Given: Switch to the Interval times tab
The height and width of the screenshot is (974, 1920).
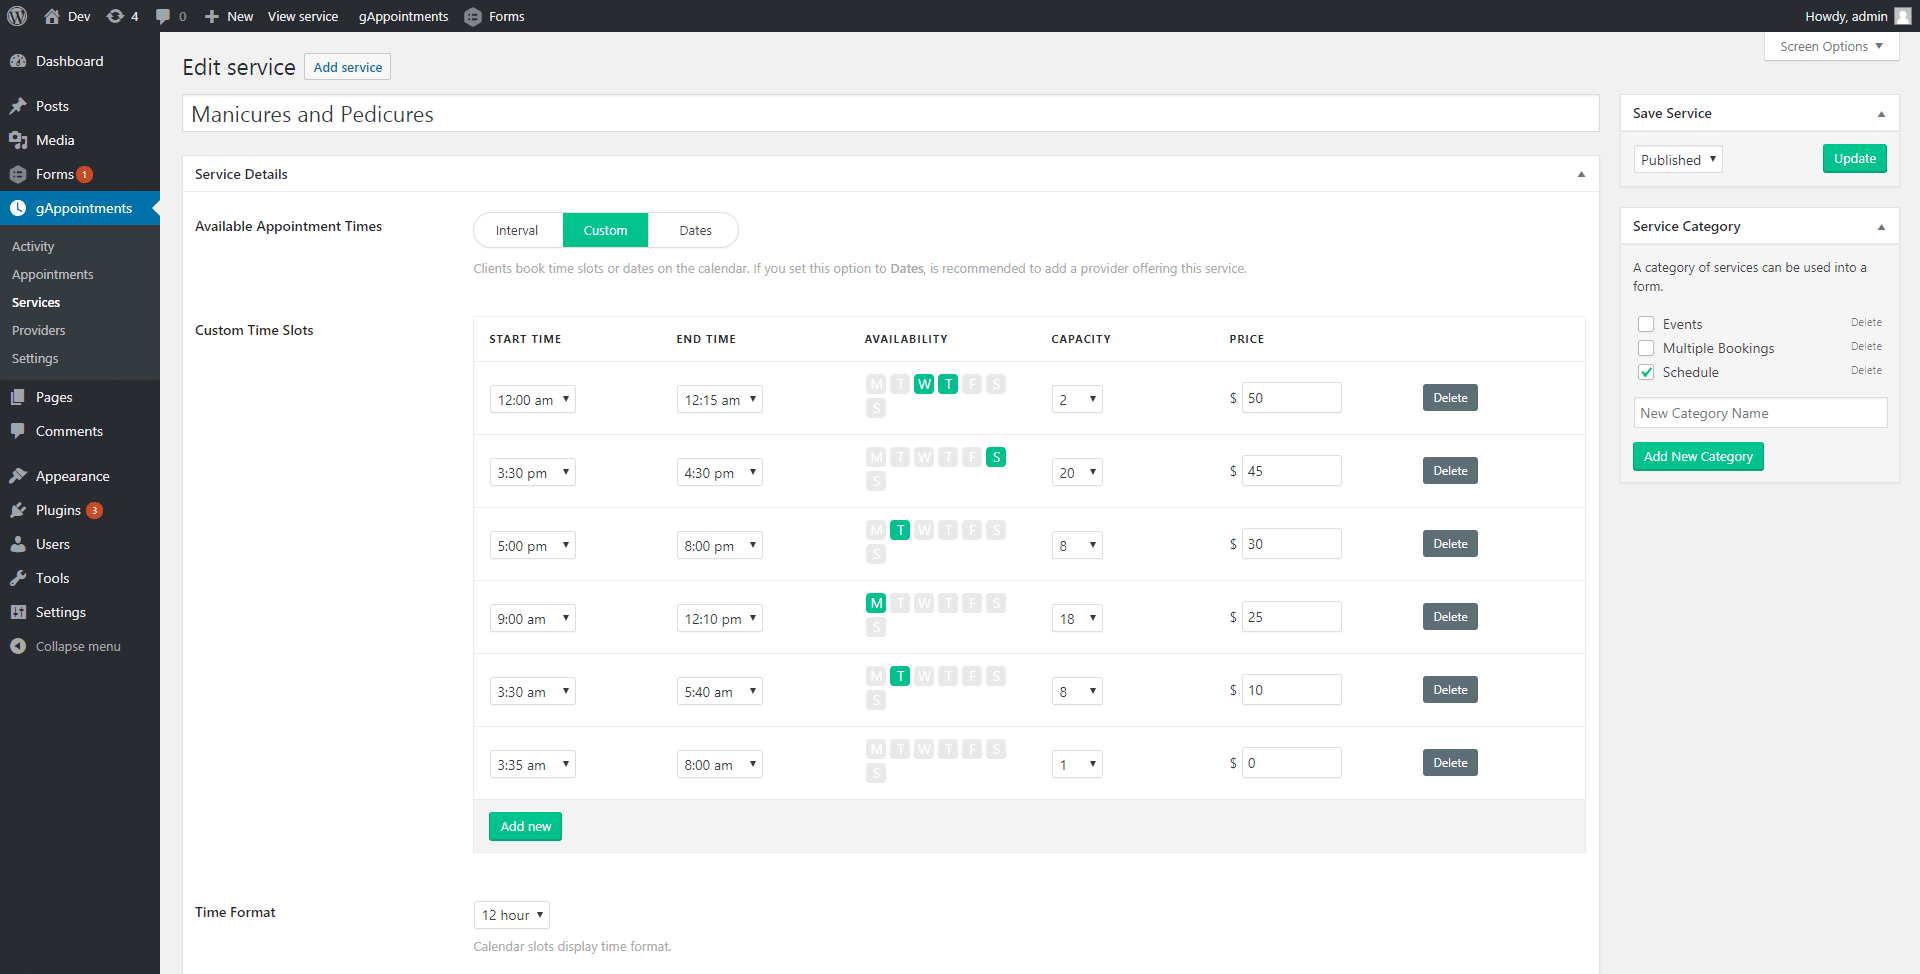Looking at the screenshot, I should pyautogui.click(x=517, y=230).
